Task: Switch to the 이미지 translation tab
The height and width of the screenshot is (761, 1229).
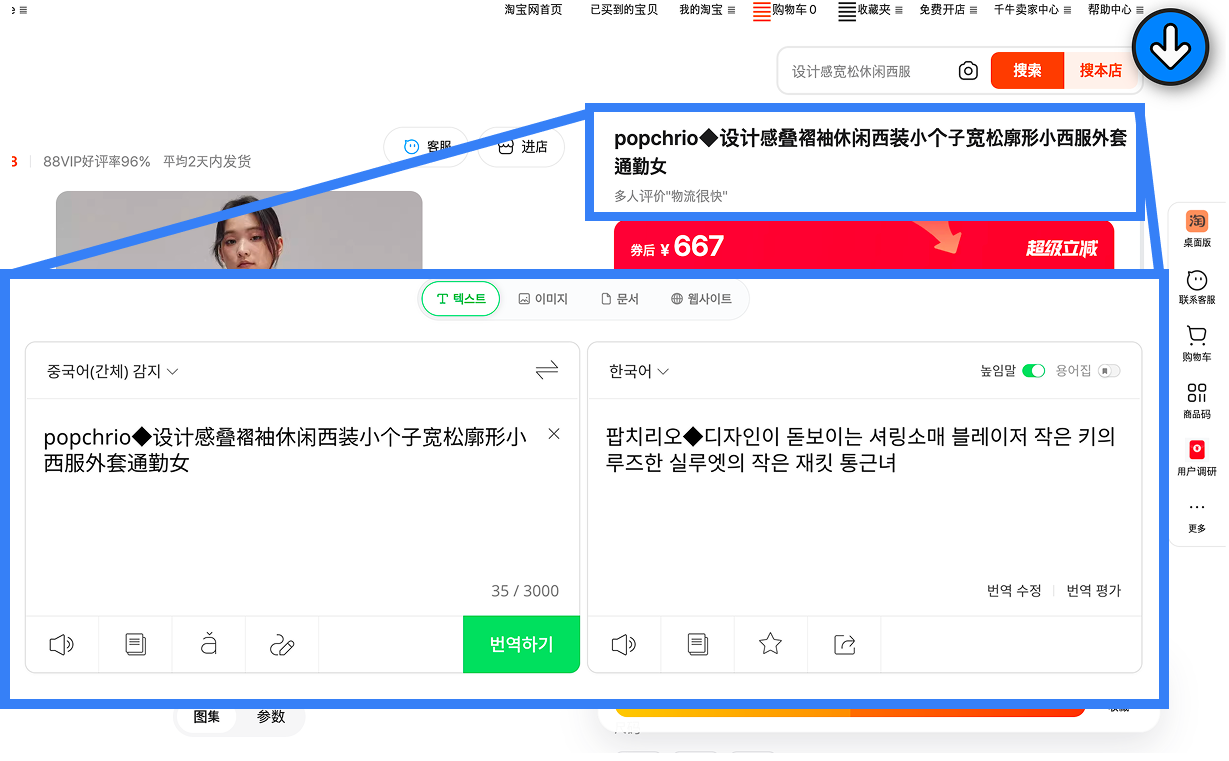Action: [543, 298]
